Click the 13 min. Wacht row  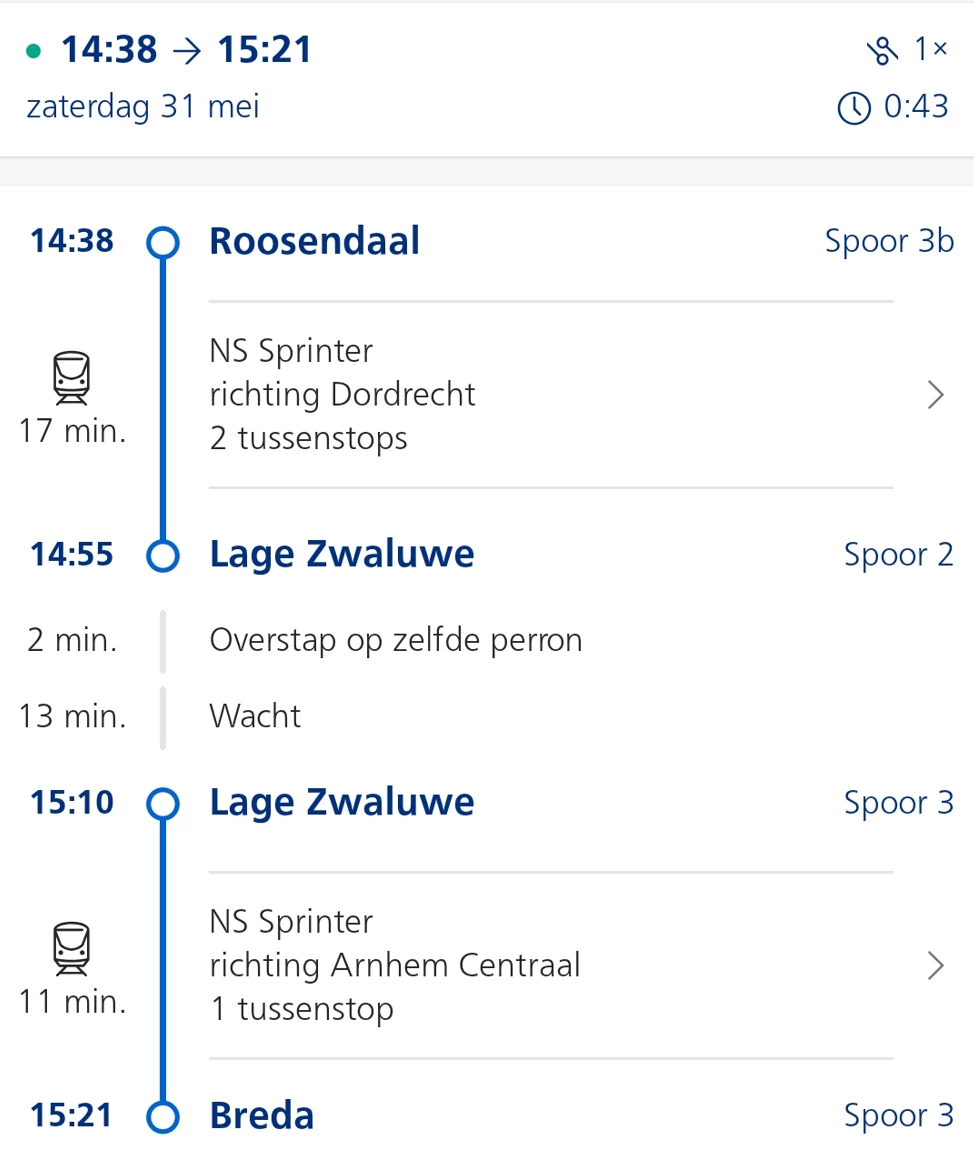click(x=255, y=716)
